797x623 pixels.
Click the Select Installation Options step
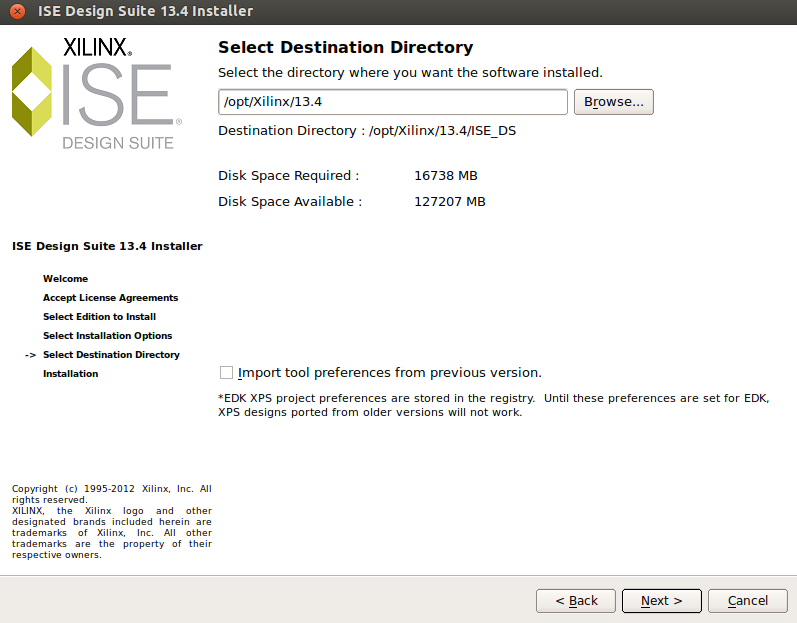click(107, 336)
